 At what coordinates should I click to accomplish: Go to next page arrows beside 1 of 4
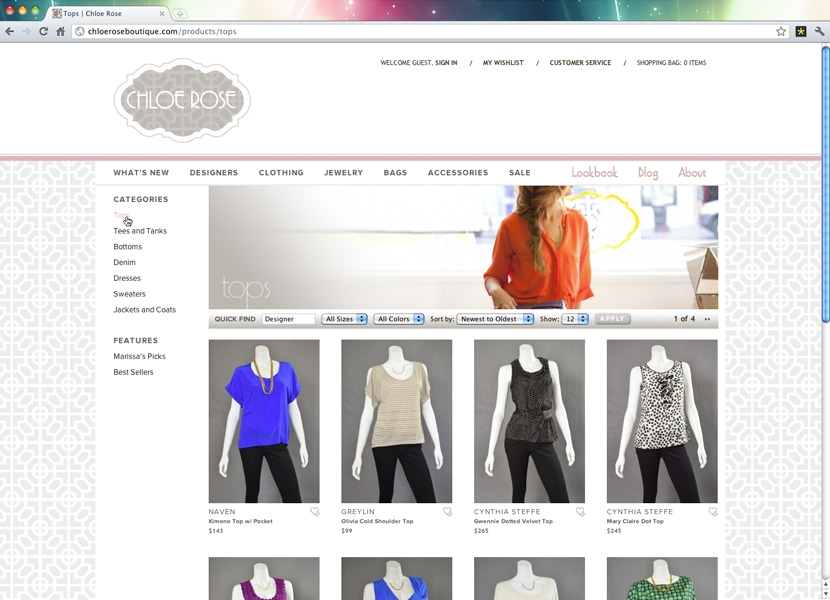pos(707,319)
